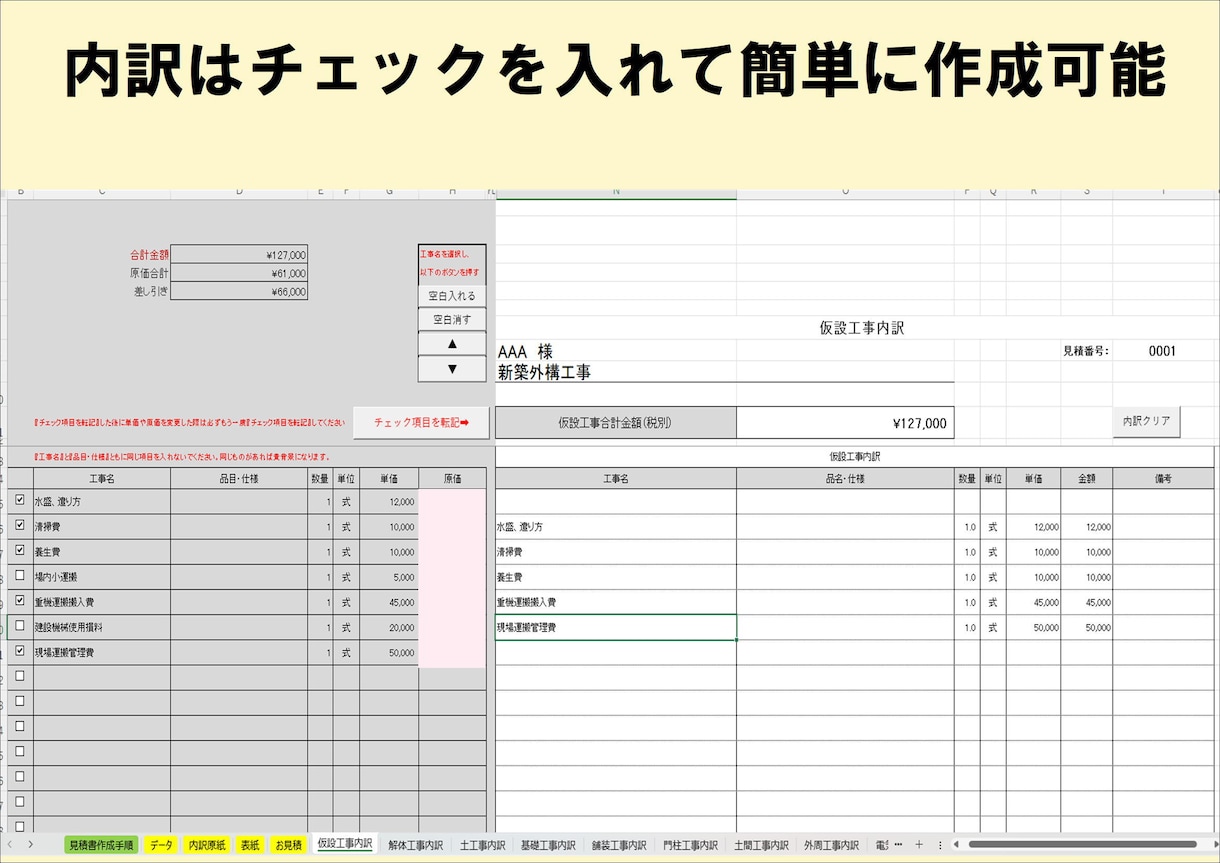This screenshot has height=863, width=1220.
Task: Click the 金額 50,000 cell in right table
Action: coord(1087,628)
